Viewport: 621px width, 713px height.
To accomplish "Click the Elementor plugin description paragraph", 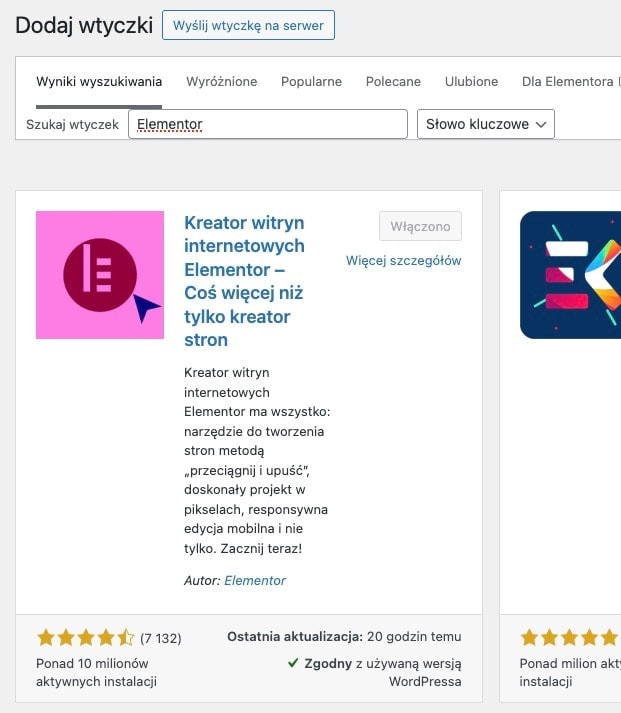I will [257, 460].
